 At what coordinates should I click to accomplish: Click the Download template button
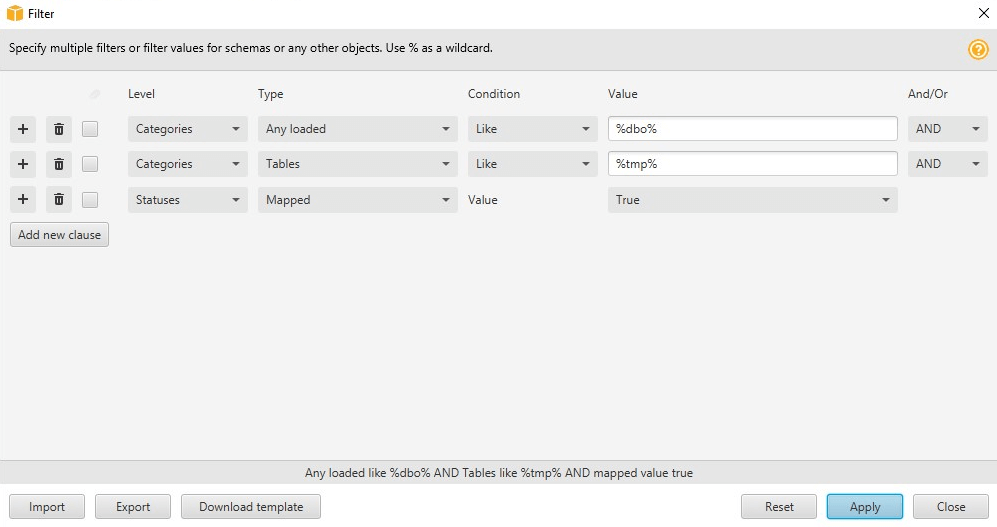[251, 507]
